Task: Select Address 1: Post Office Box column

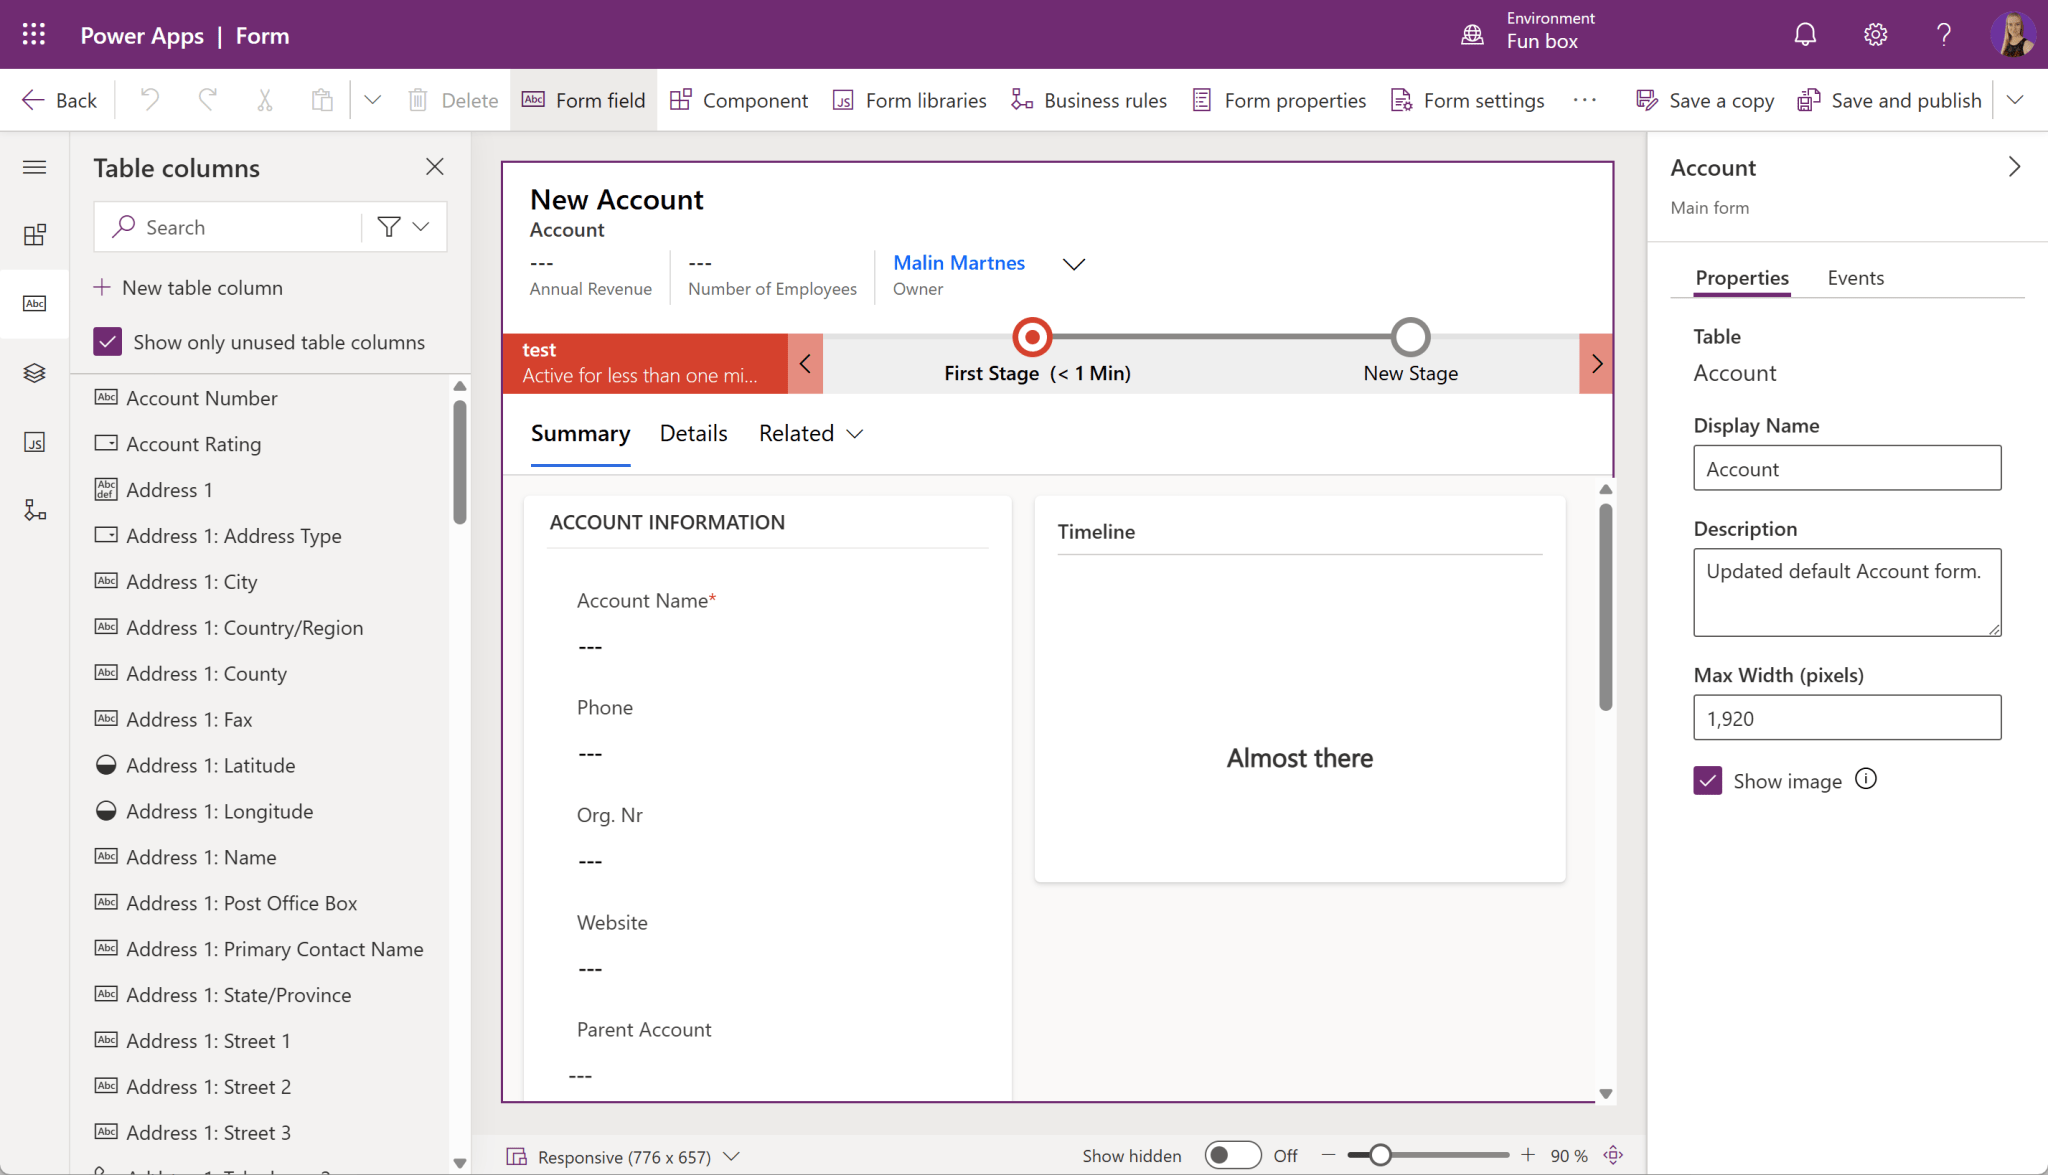Action: click(226, 903)
